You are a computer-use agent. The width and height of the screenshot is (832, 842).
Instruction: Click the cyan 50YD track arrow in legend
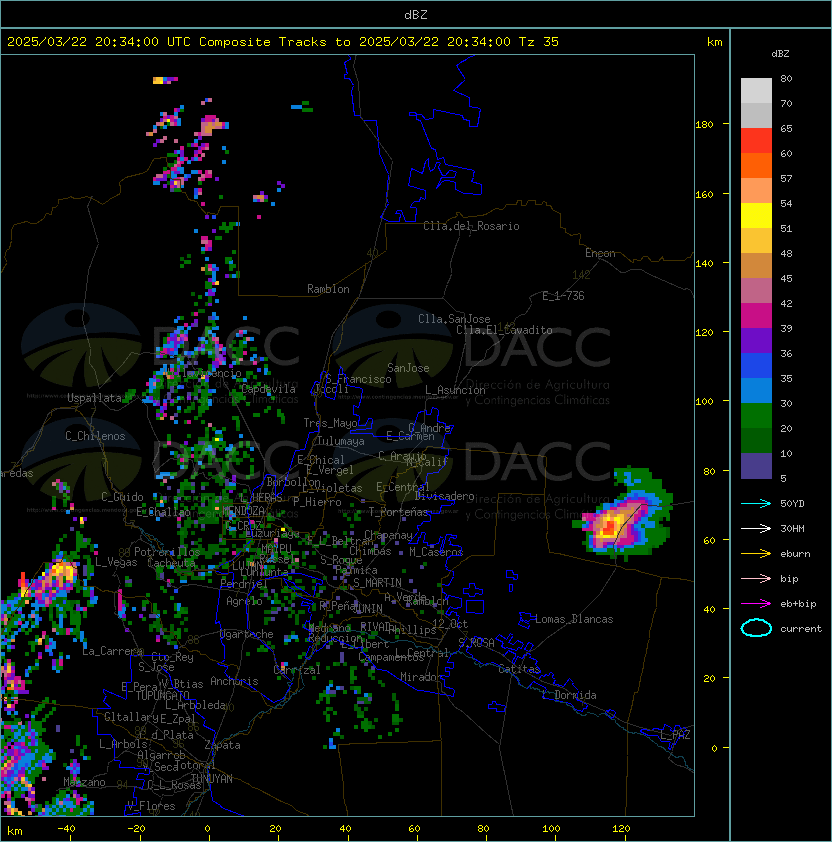(756, 504)
